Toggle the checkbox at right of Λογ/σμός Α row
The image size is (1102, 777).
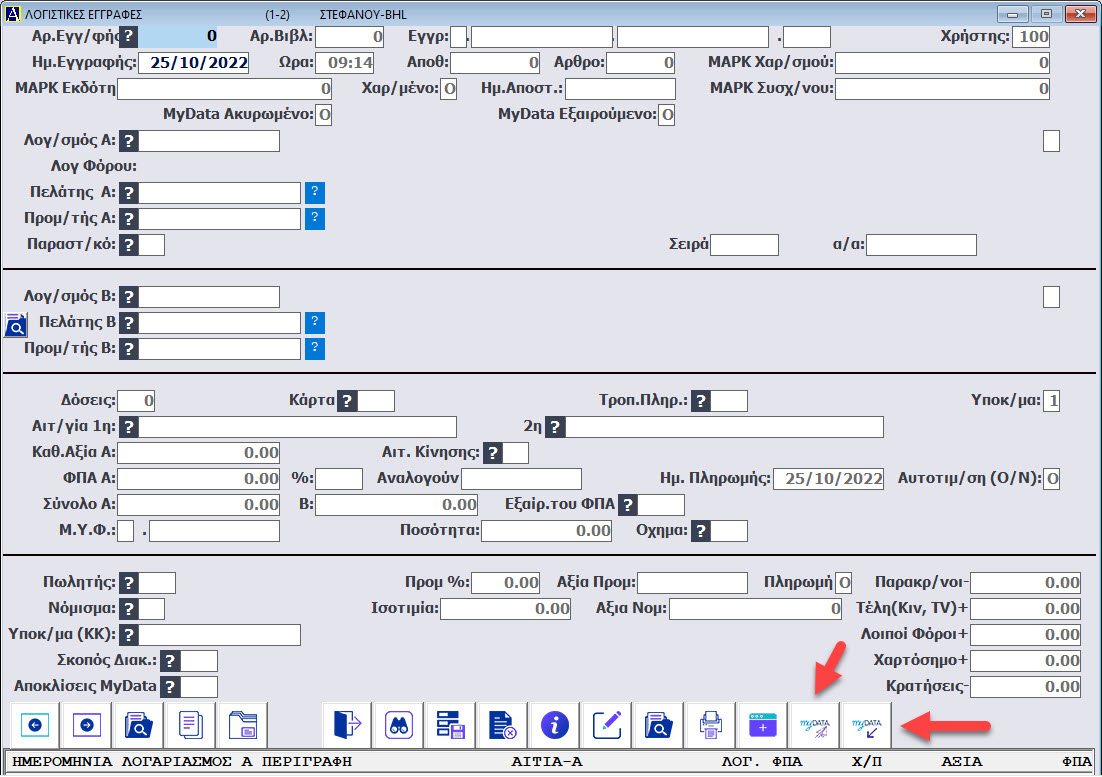click(1051, 141)
